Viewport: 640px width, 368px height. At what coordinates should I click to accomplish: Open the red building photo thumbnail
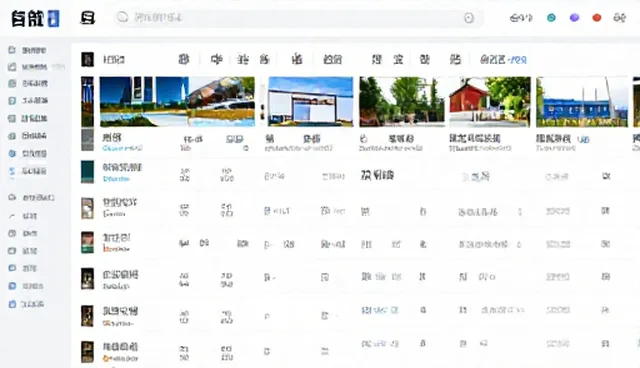(490, 102)
